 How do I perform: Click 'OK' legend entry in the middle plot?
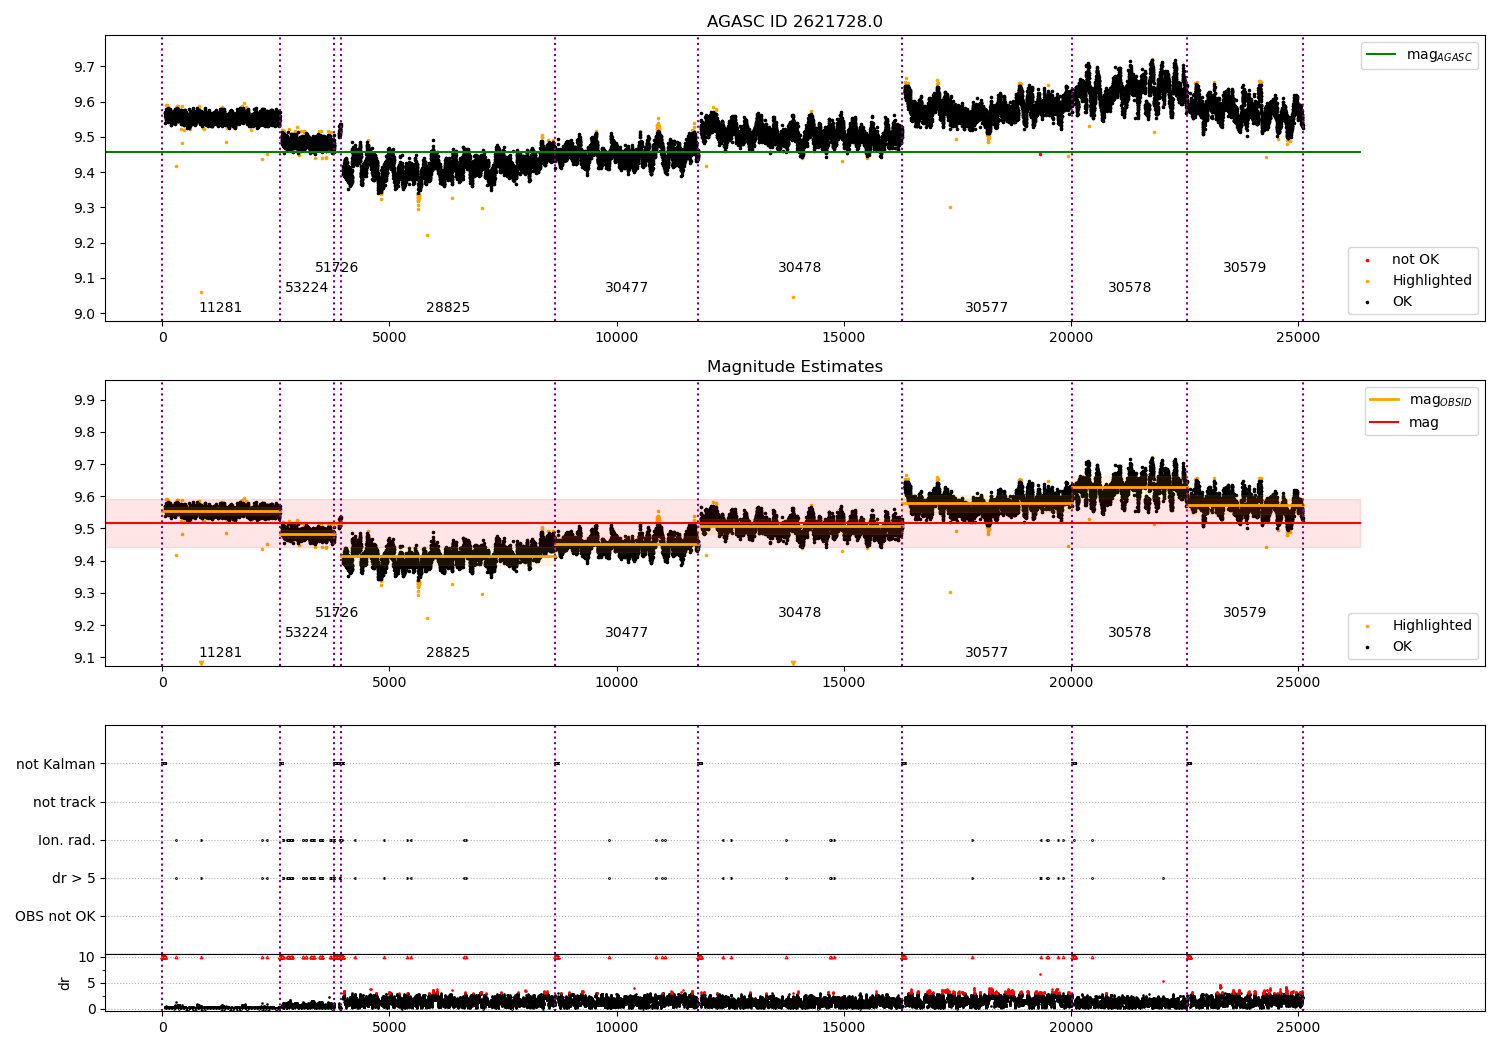(1390, 647)
